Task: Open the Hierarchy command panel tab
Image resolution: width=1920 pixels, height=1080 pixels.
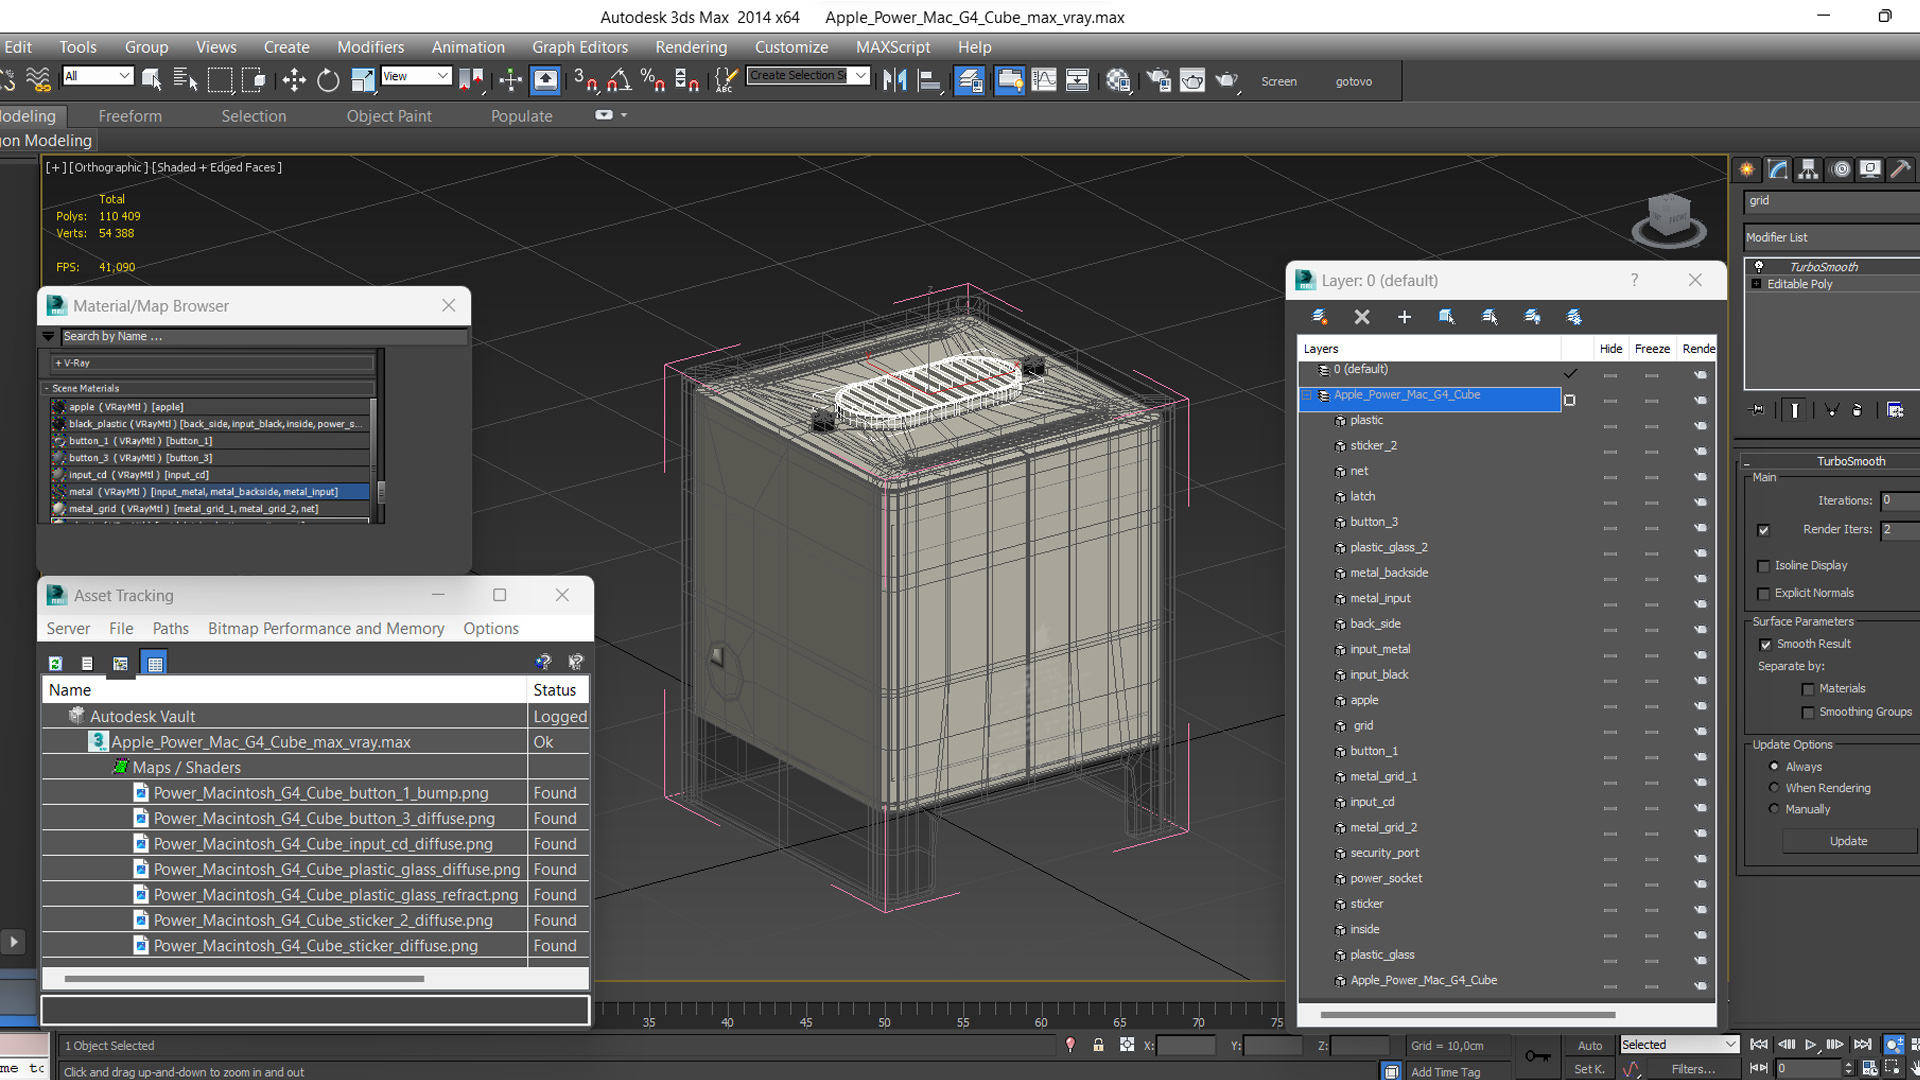Action: 1808,170
